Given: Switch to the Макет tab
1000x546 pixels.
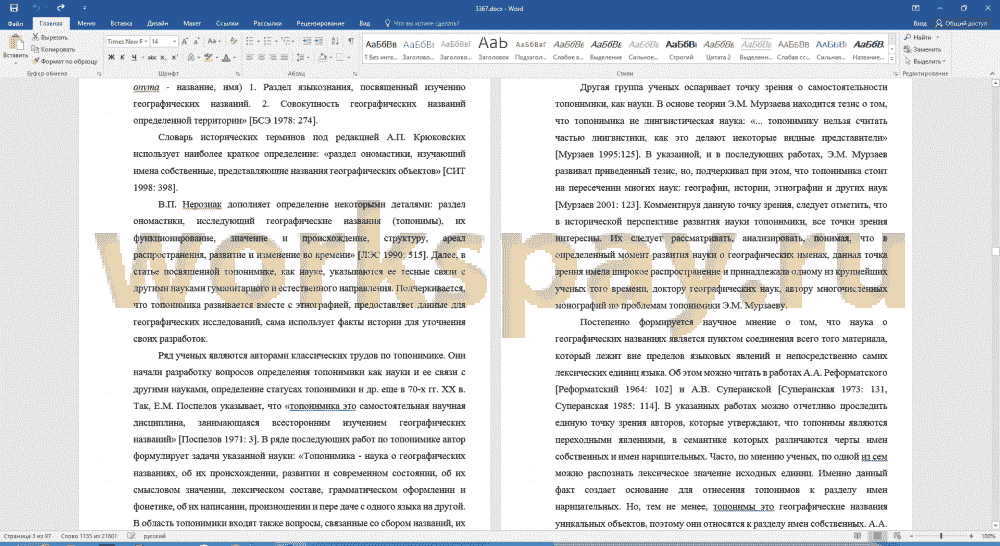Looking at the screenshot, I should (x=192, y=24).
